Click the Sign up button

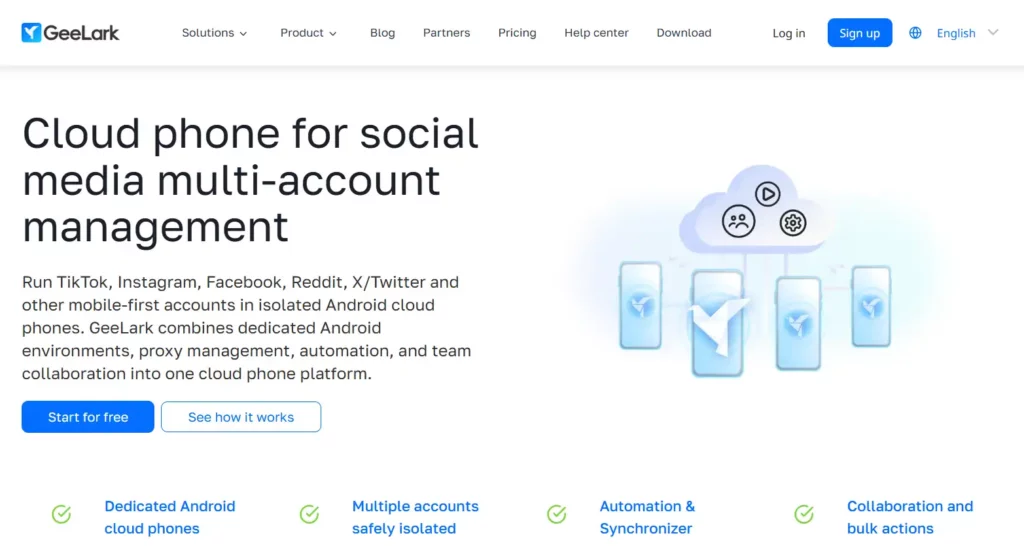pyautogui.click(x=859, y=33)
